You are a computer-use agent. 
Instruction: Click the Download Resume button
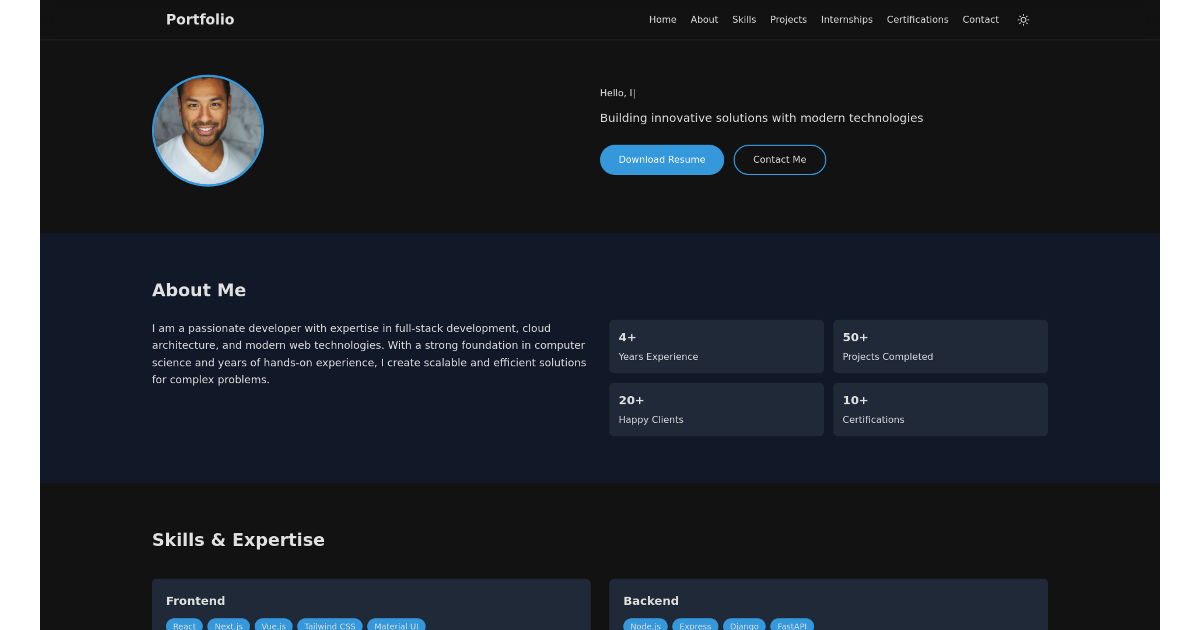(x=661, y=159)
